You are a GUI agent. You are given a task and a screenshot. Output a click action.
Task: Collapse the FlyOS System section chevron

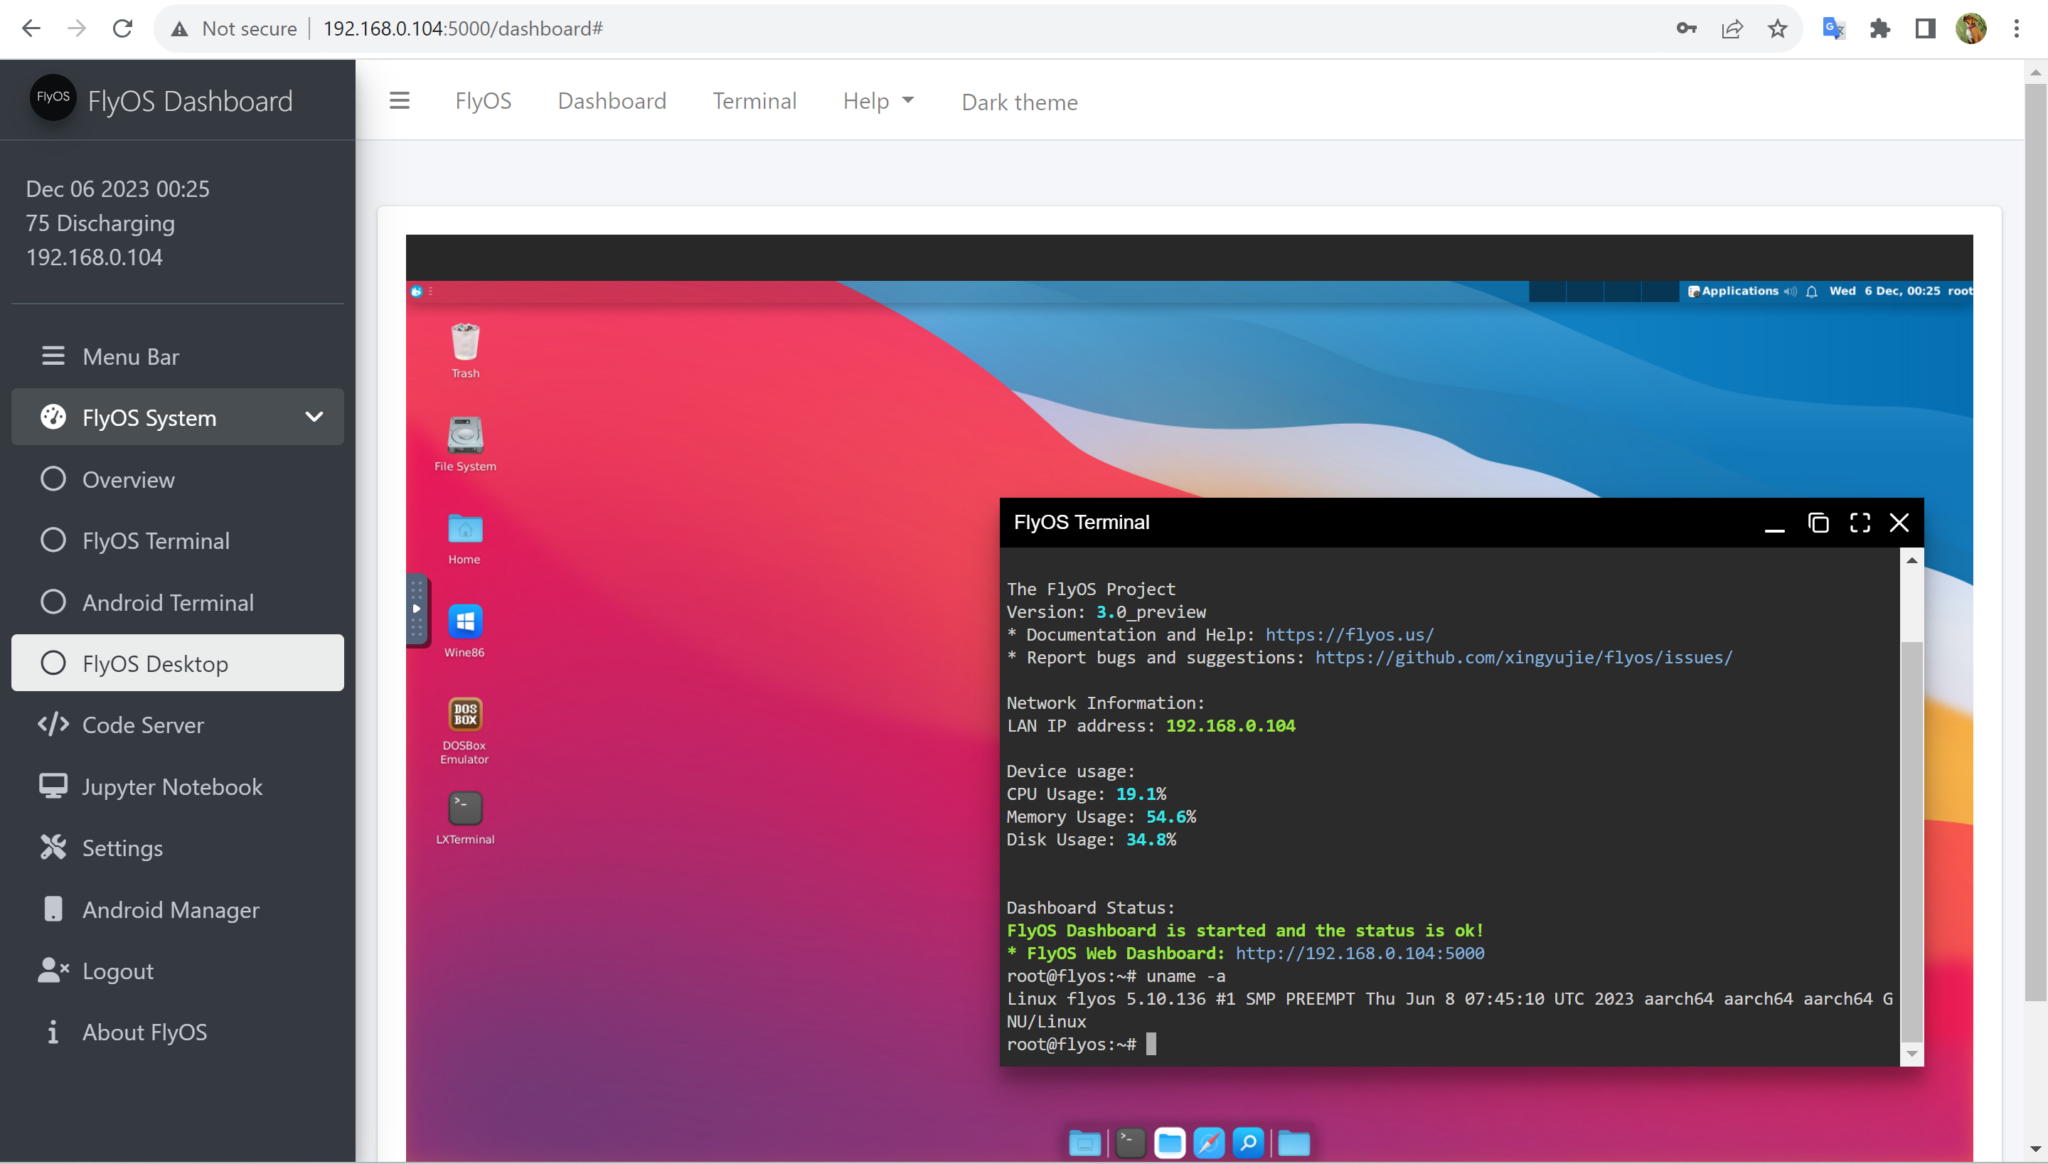click(314, 417)
